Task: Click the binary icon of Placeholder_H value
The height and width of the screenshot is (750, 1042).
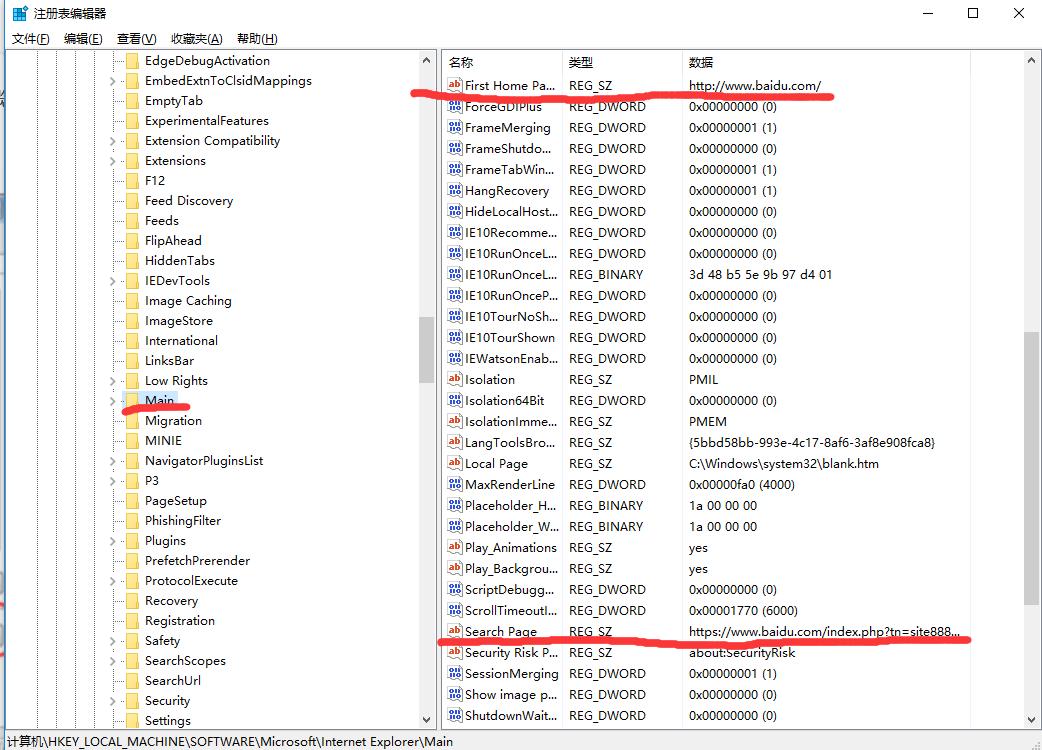Action: 454,506
